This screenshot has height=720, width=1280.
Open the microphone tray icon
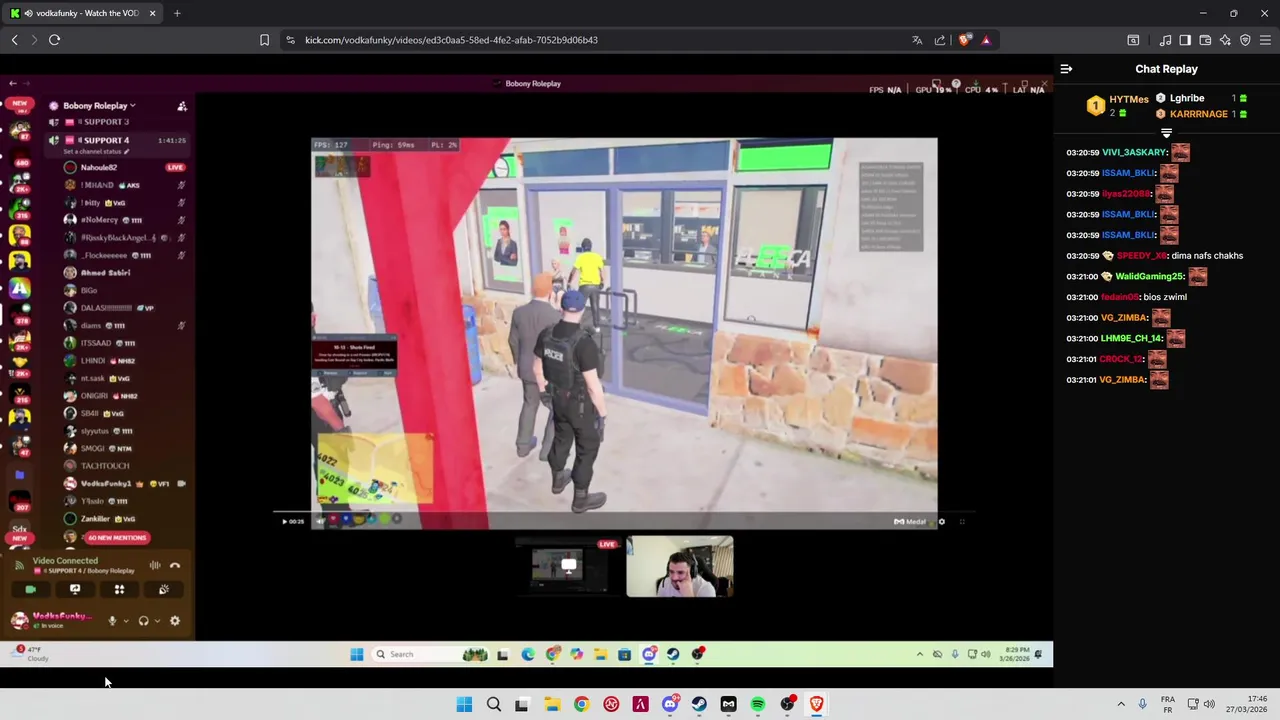[x=1143, y=704]
